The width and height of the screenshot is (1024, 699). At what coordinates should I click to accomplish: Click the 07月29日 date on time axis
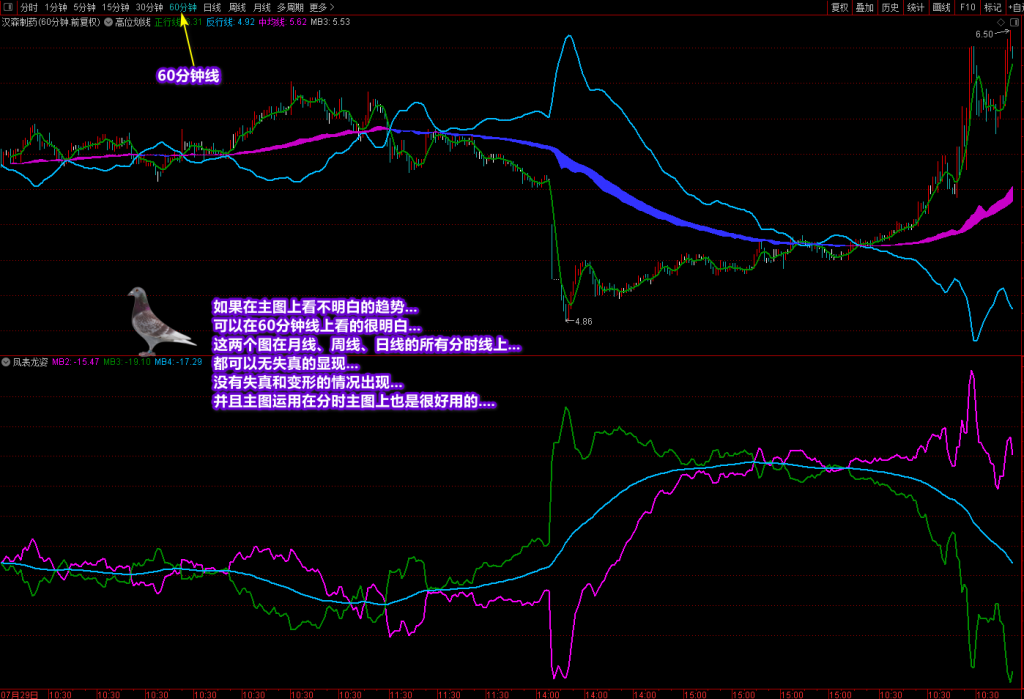(x=20, y=694)
